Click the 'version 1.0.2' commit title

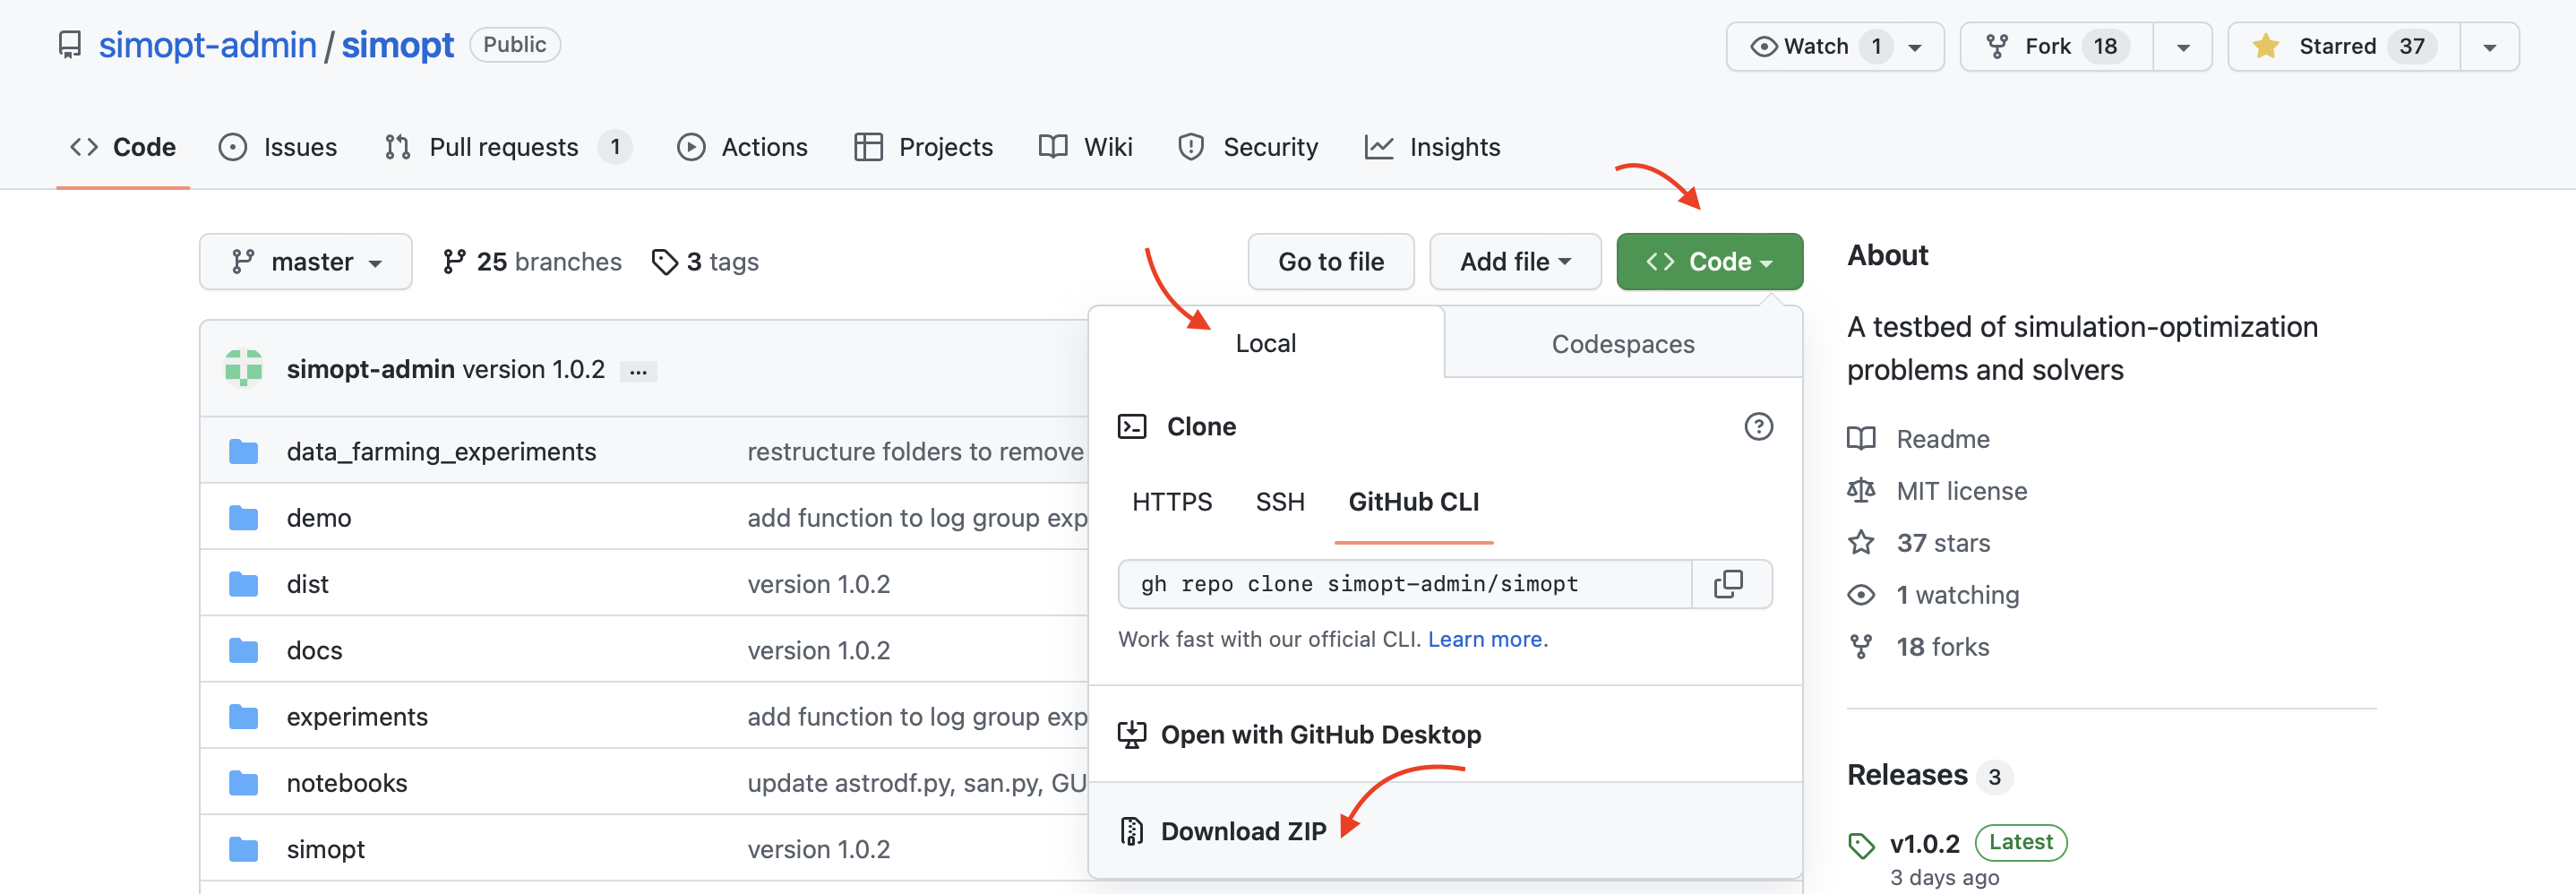tap(534, 369)
